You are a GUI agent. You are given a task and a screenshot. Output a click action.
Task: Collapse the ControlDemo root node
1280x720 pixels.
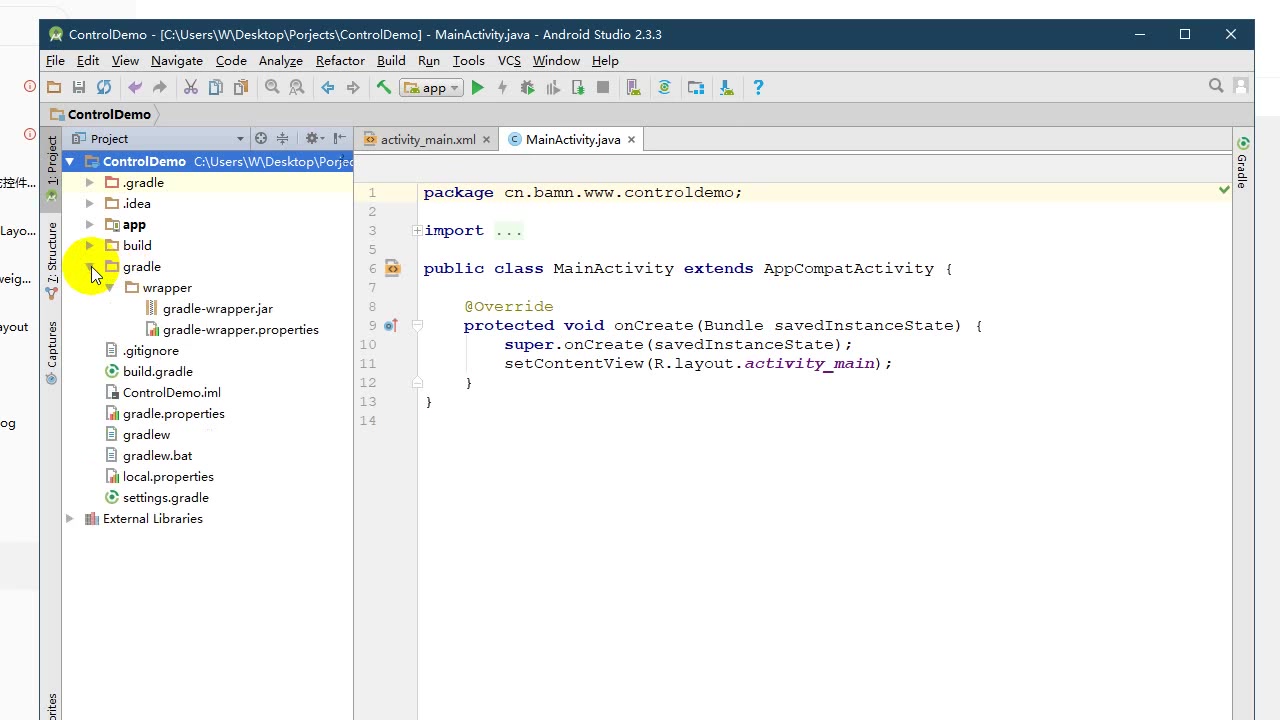[70, 161]
